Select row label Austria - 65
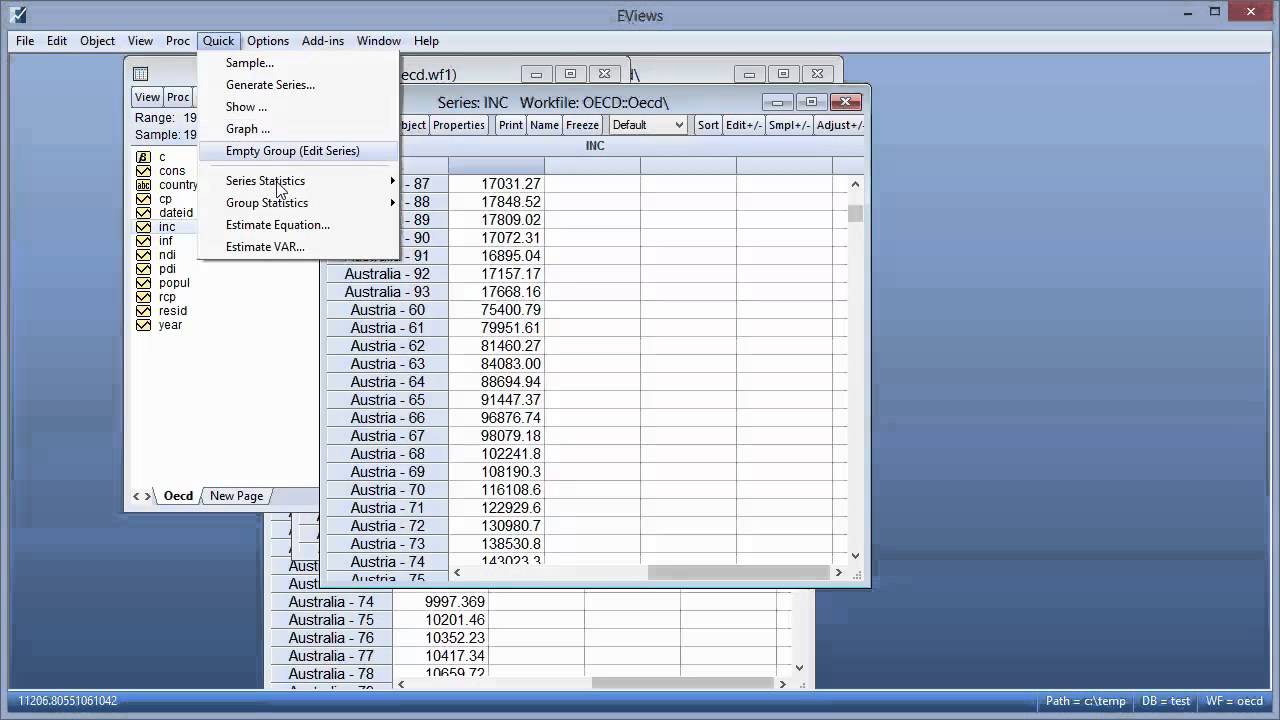Viewport: 1280px width, 720px height. click(x=387, y=400)
